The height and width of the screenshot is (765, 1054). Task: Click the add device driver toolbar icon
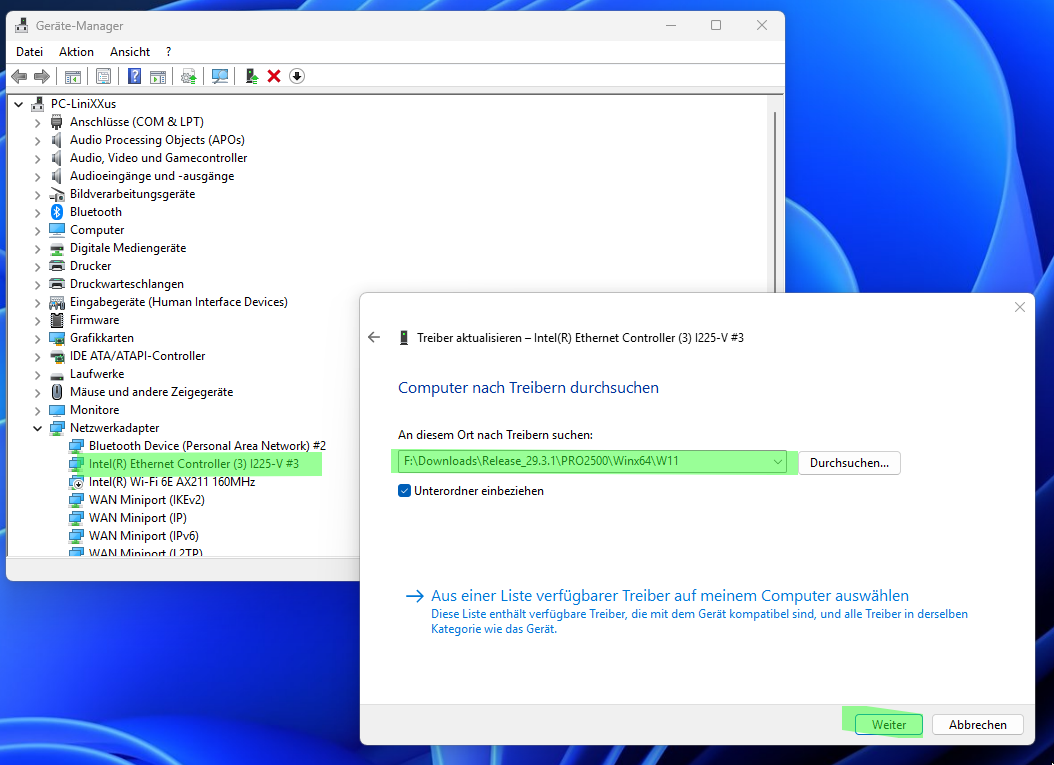pyautogui.click(x=252, y=76)
